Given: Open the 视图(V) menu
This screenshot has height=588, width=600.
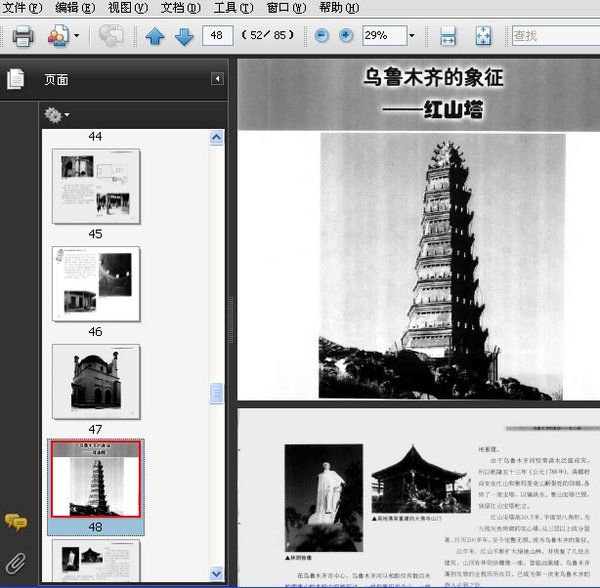Looking at the screenshot, I should [128, 8].
